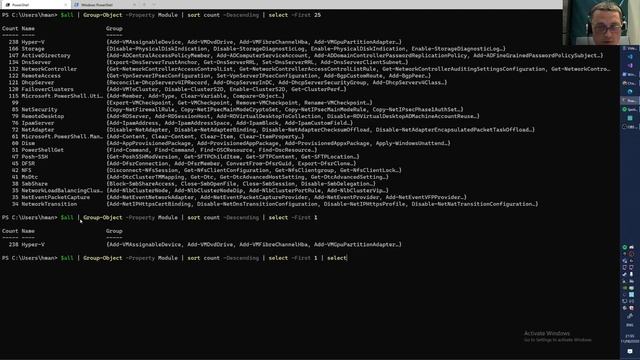Click the count value 99 row
The image size is (640, 360).
[187, 103]
